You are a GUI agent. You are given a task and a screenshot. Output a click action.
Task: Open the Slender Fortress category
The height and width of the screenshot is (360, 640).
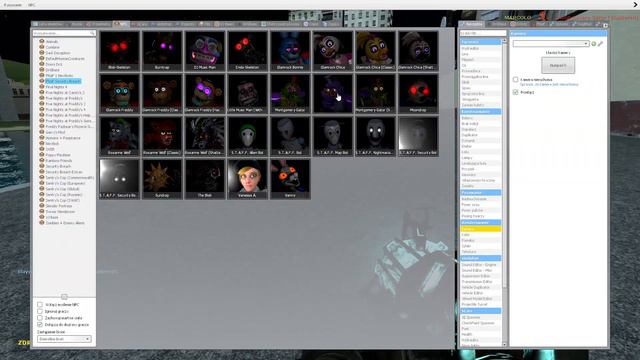(x=59, y=206)
